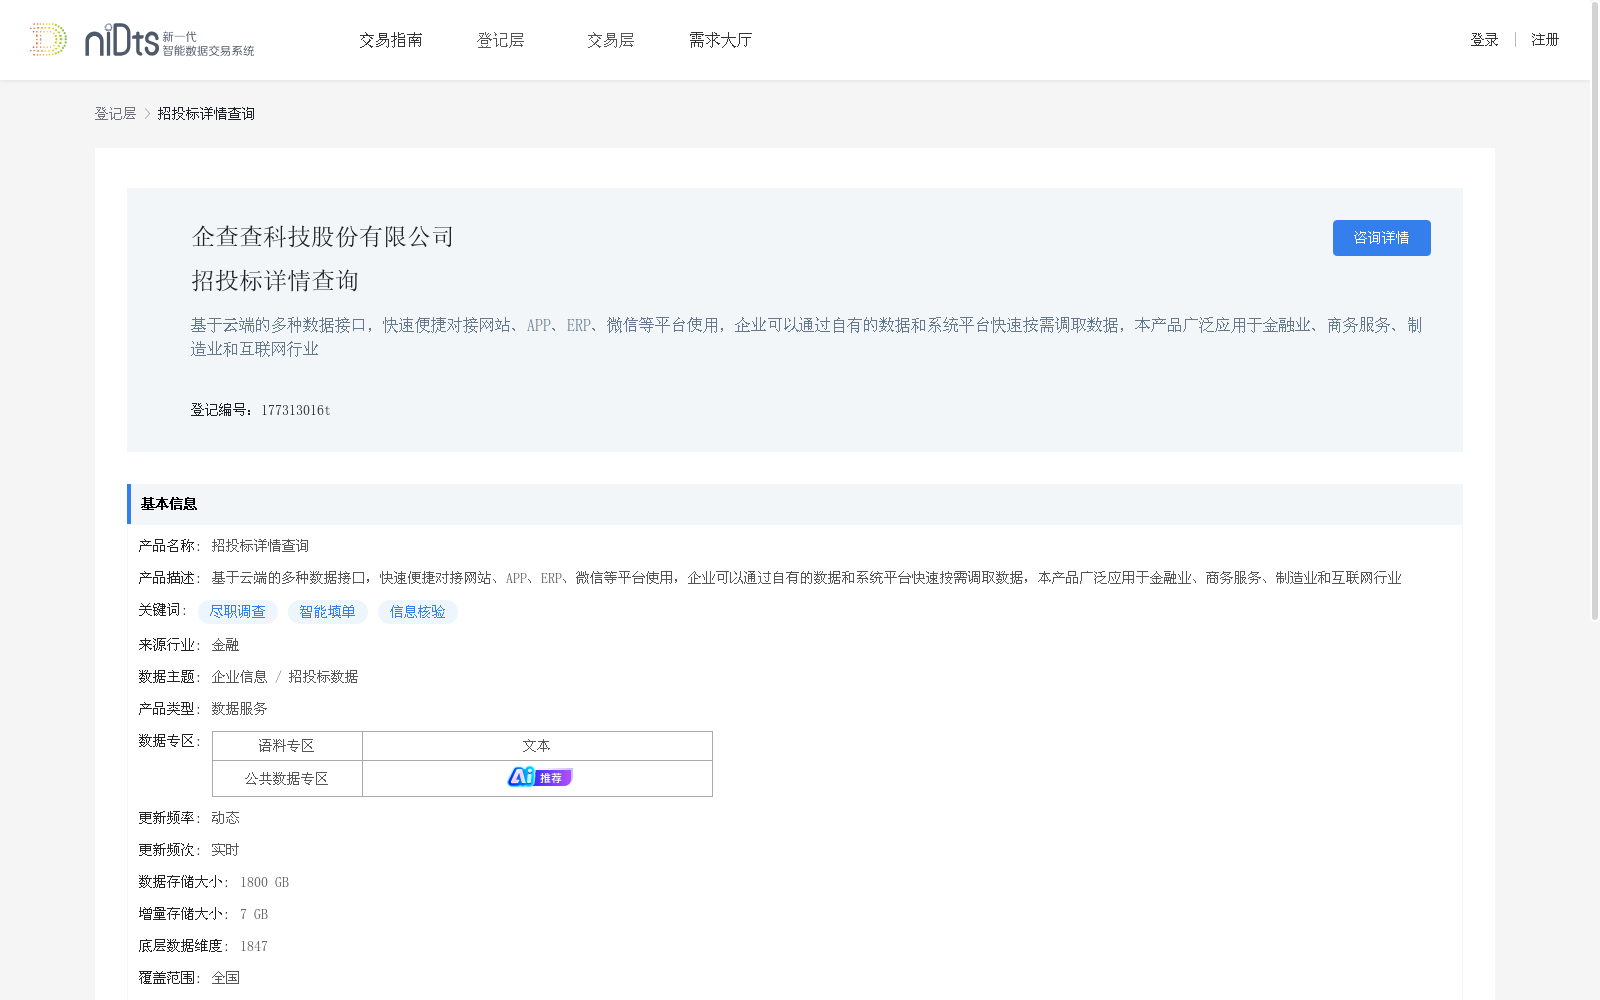Click the 文本 table cell
This screenshot has width=1600, height=1000.
point(537,746)
